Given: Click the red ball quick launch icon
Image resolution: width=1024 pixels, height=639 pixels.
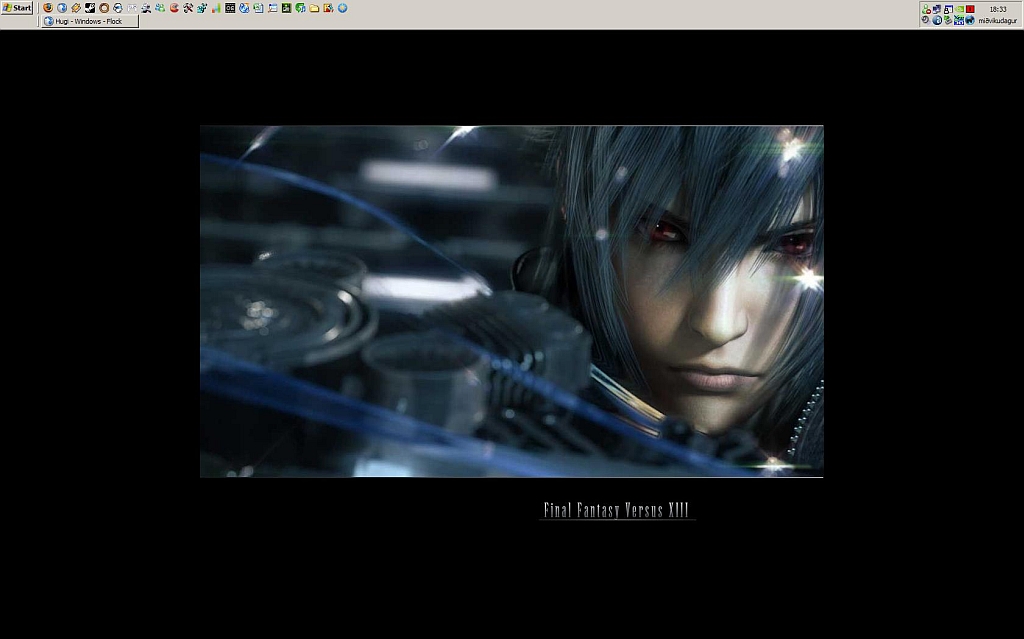Looking at the screenshot, I should 174,8.
